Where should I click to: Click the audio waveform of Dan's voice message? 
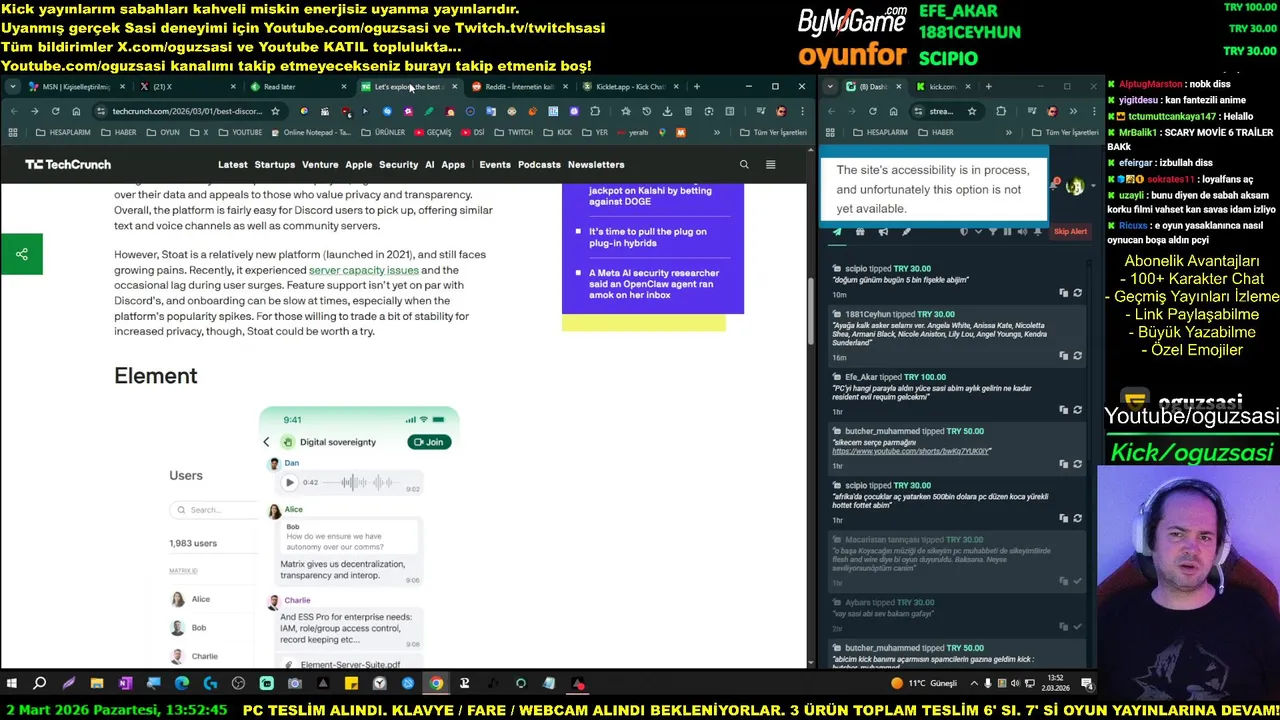pyautogui.click(x=362, y=482)
